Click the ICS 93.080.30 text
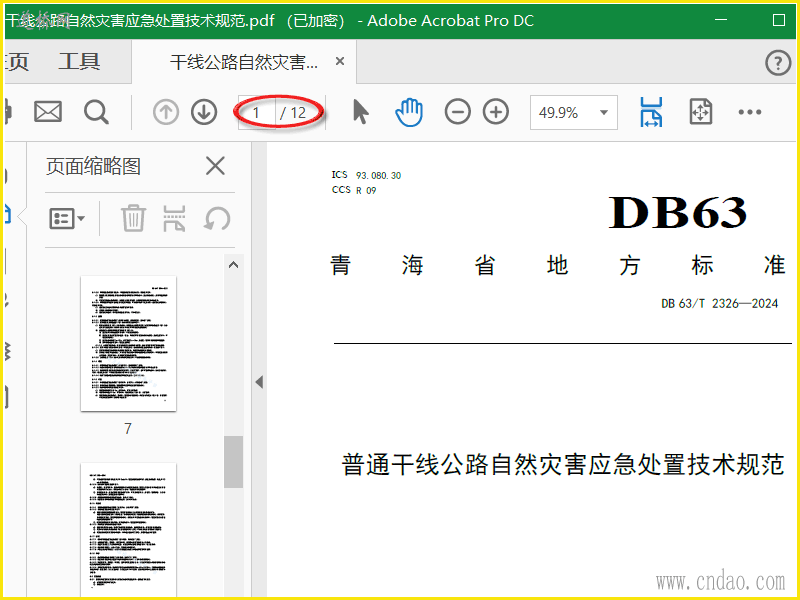The width and height of the screenshot is (800, 600). coord(366,175)
